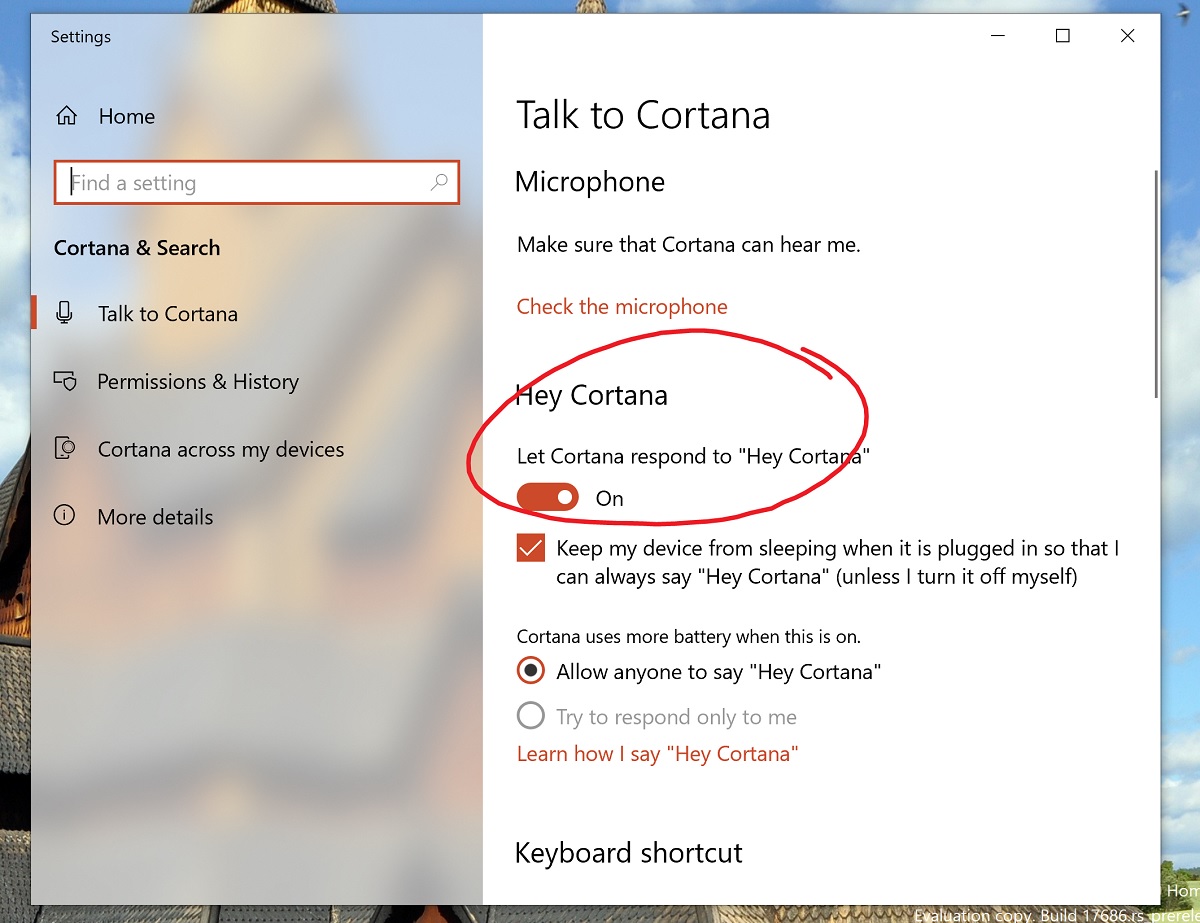Open Learn how I say Hey Cortana
The height and width of the screenshot is (923, 1200).
click(657, 754)
